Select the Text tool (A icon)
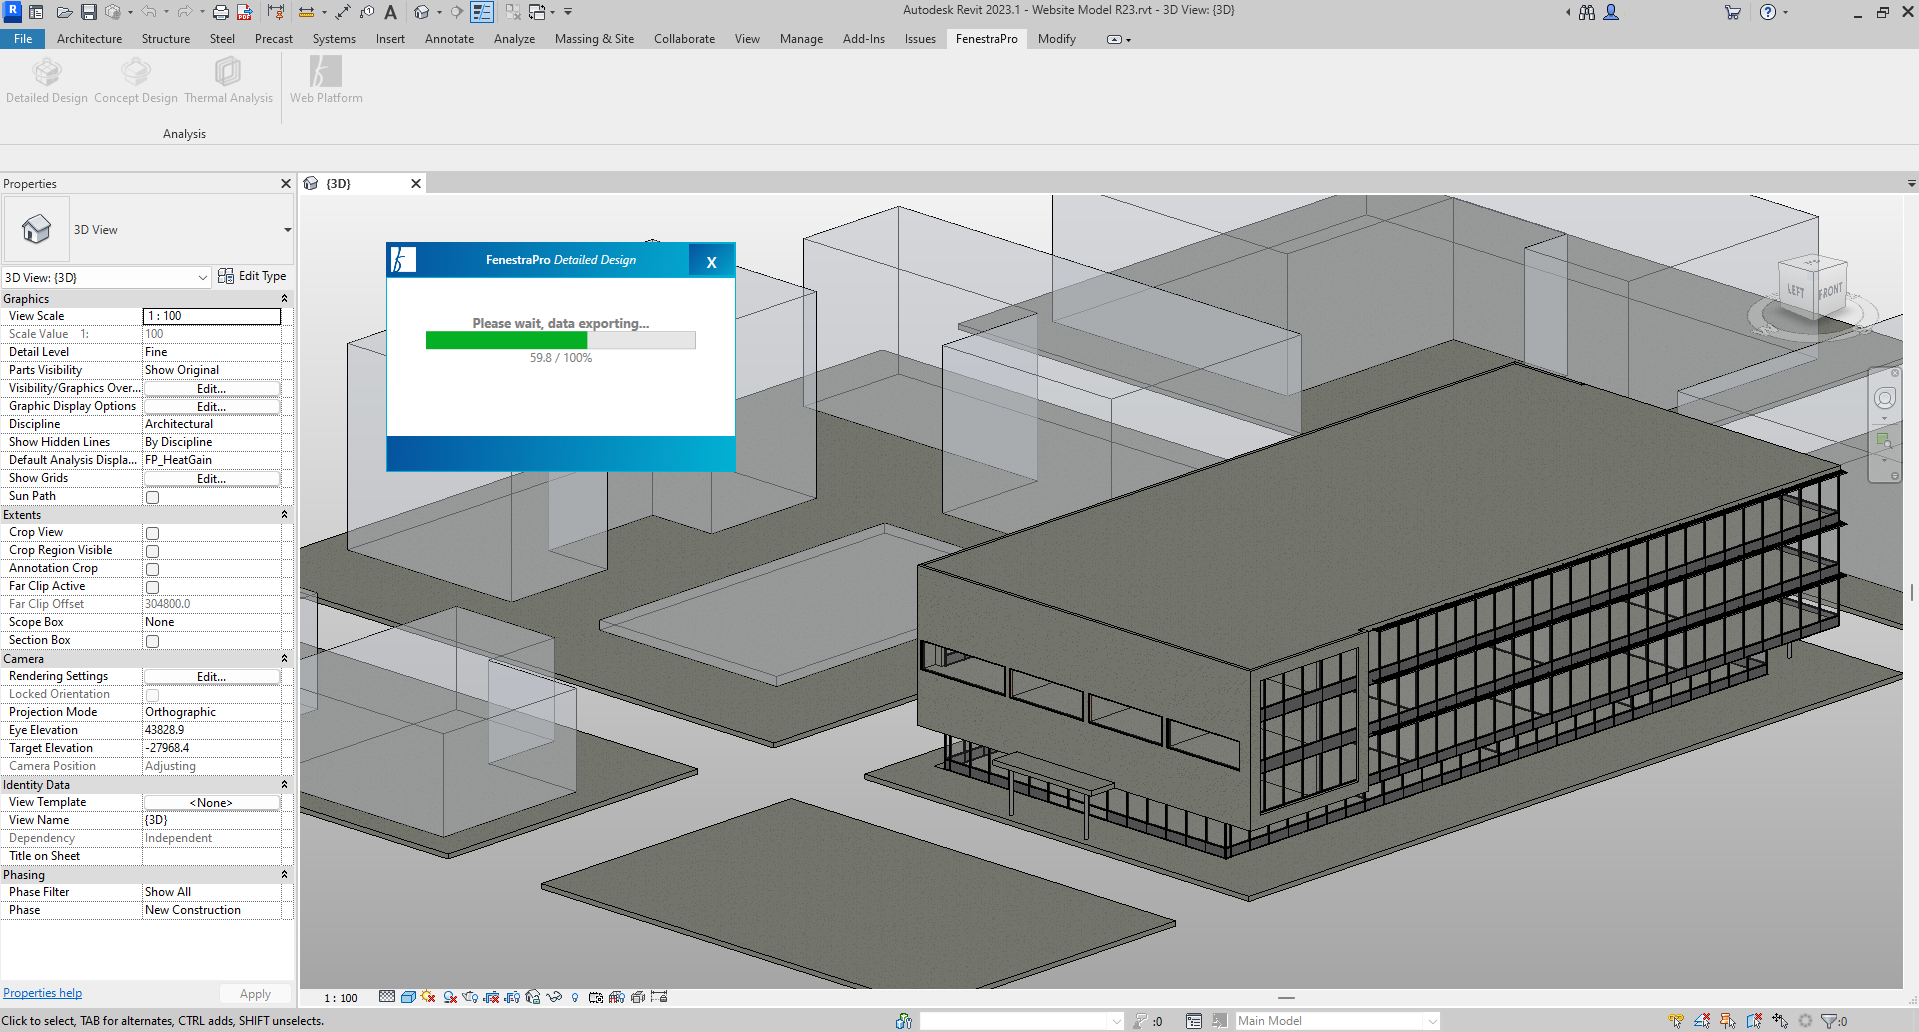The height and width of the screenshot is (1032, 1919). 391,12
